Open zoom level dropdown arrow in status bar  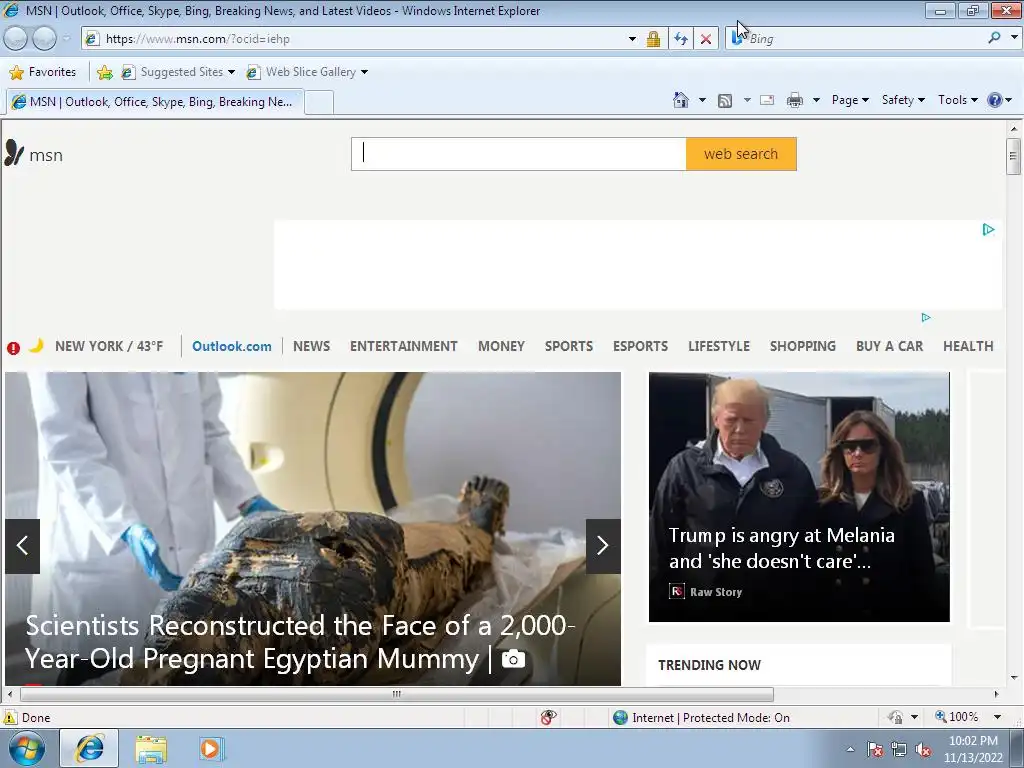pyautogui.click(x=997, y=717)
